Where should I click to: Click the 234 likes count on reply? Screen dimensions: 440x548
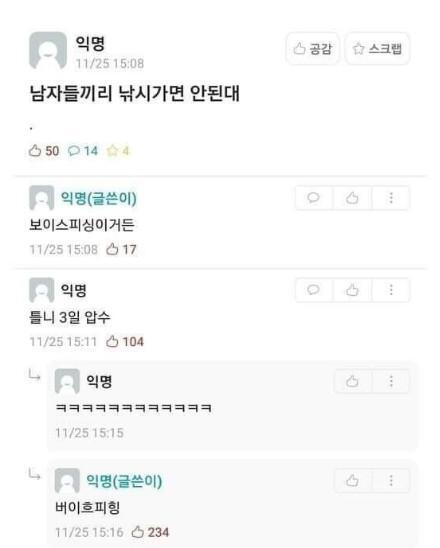(150, 532)
